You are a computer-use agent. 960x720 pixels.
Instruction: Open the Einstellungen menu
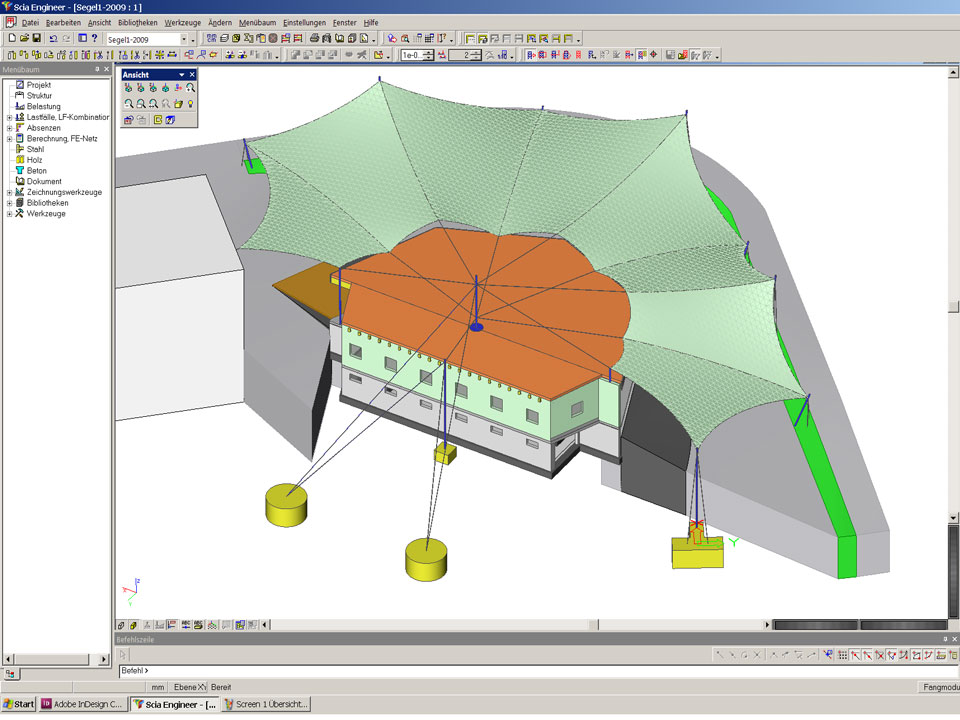(x=304, y=22)
